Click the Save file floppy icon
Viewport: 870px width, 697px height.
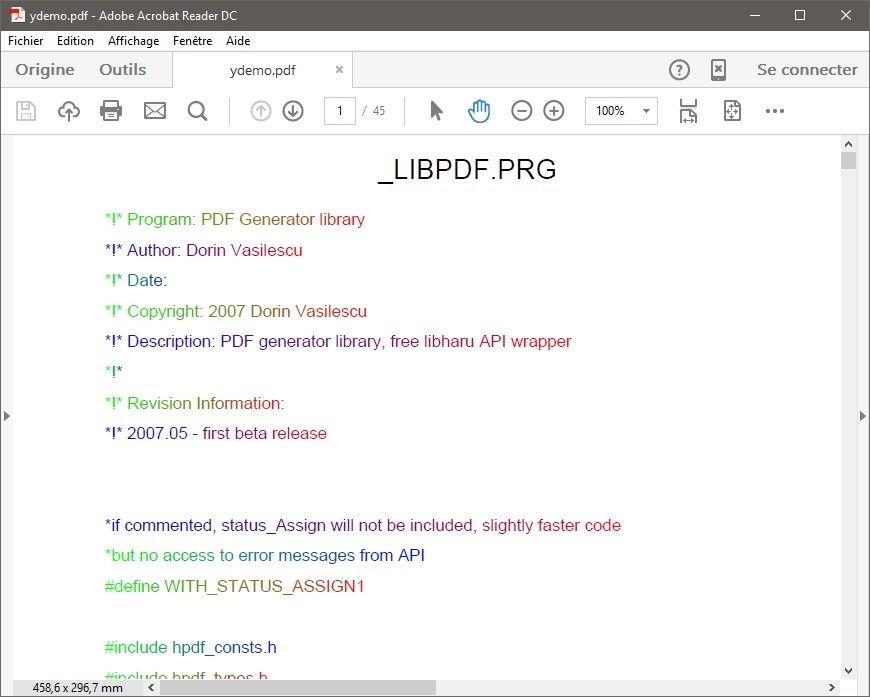26,111
